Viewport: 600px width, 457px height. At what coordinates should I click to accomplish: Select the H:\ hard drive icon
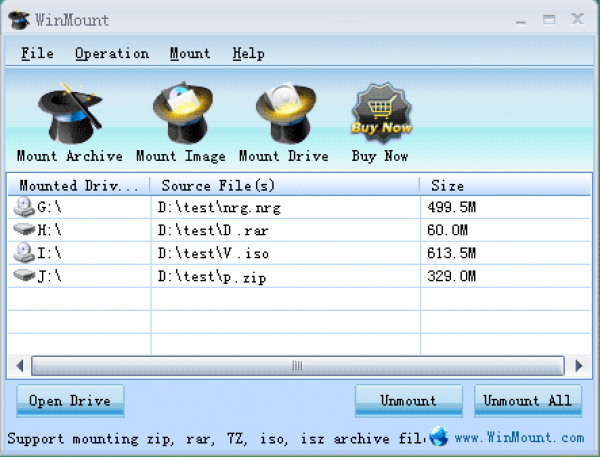pyautogui.click(x=24, y=230)
